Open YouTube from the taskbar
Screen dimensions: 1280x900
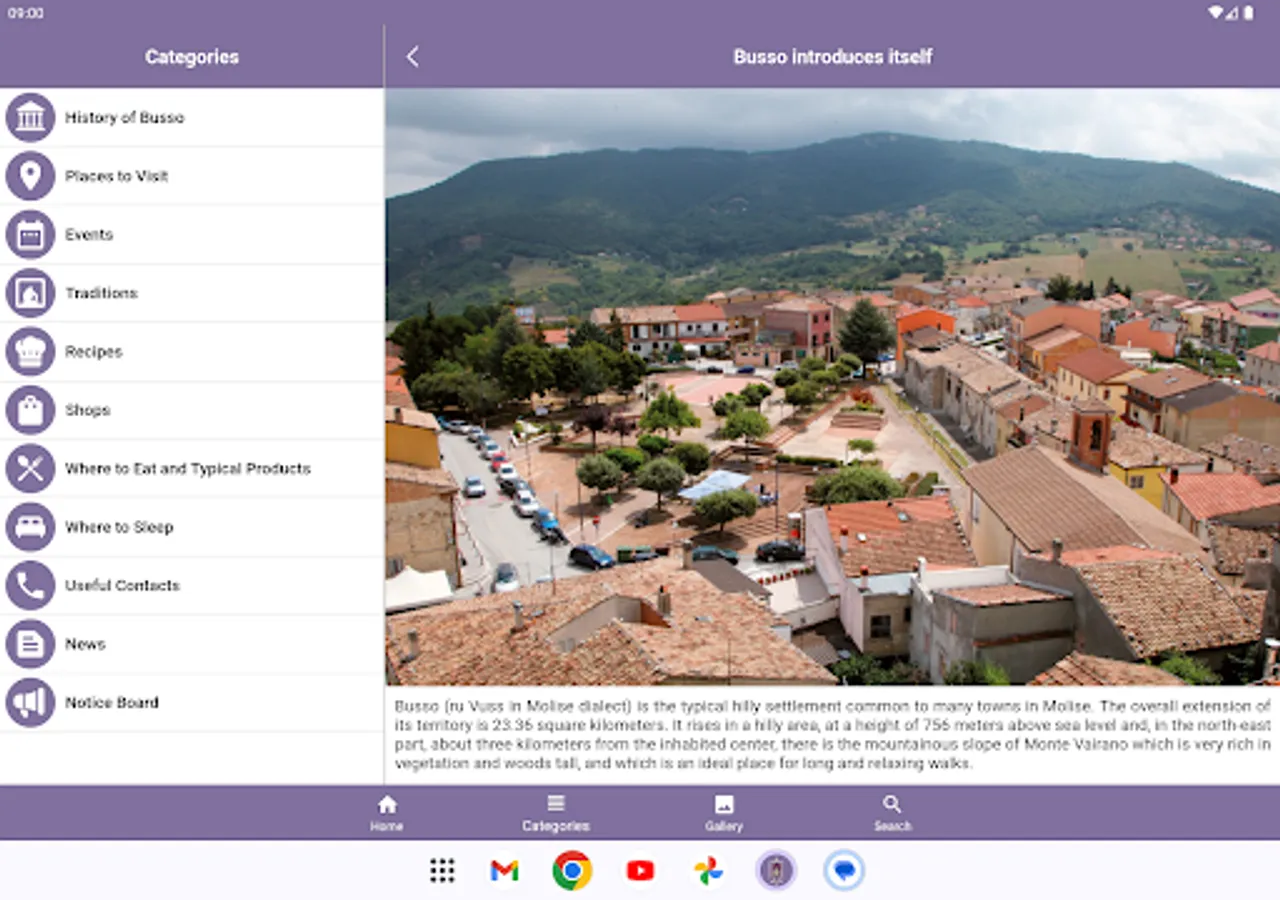point(640,871)
